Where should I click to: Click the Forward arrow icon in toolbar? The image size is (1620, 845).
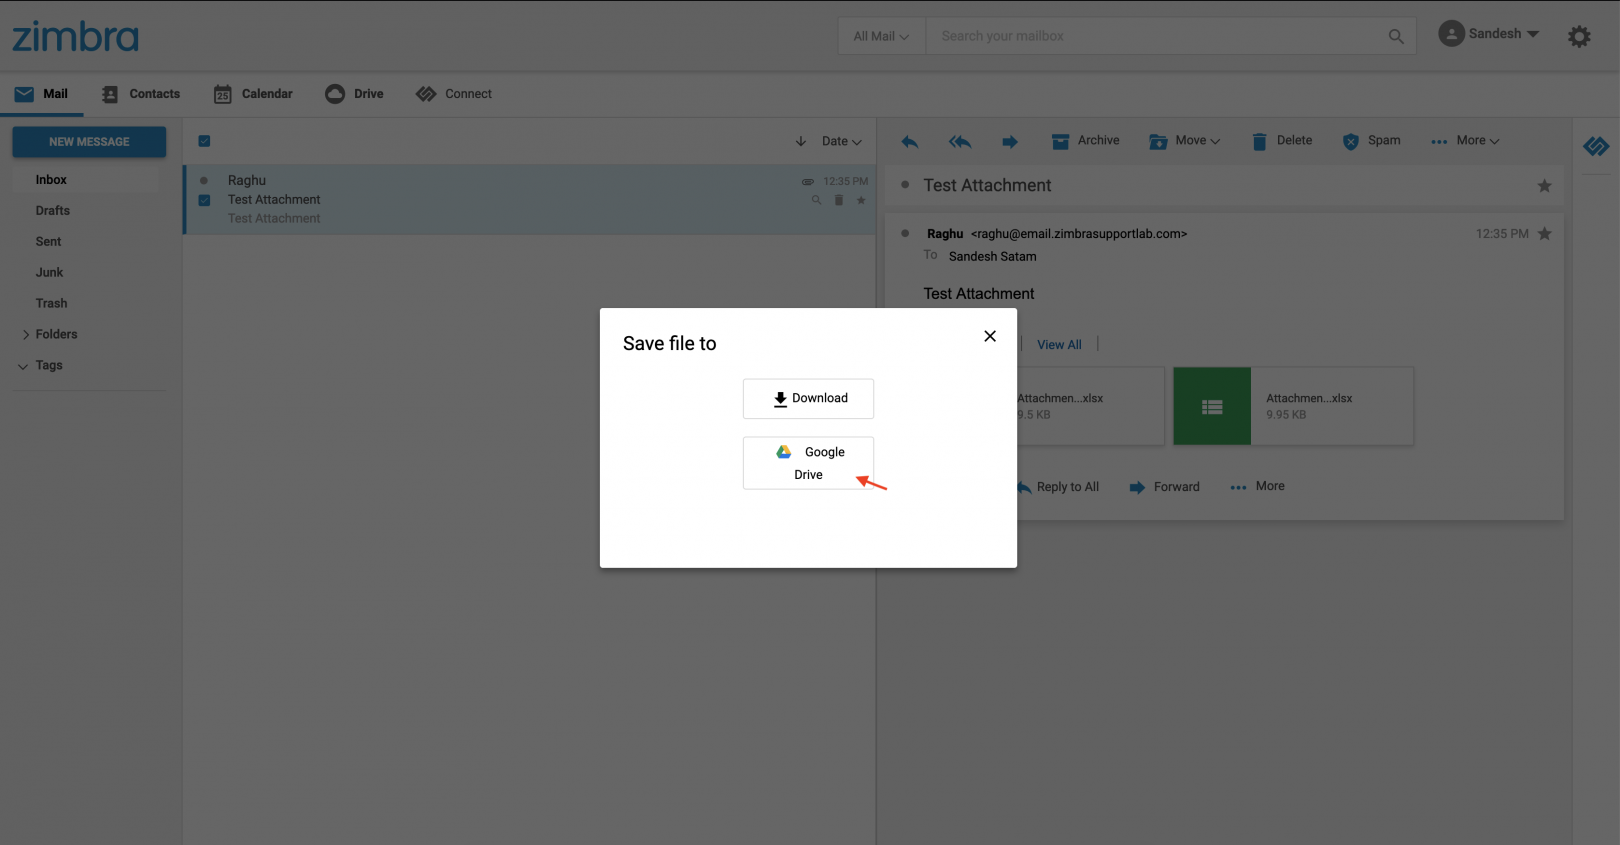(1010, 141)
